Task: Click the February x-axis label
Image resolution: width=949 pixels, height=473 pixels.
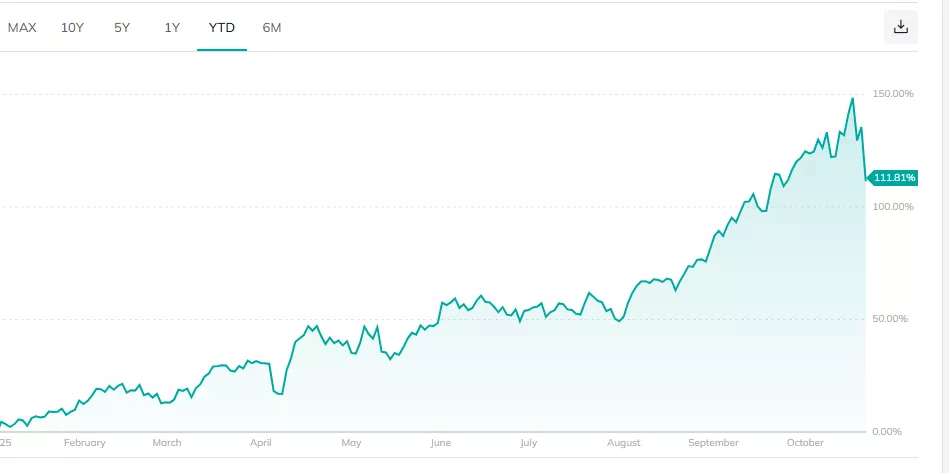Action: (x=84, y=442)
